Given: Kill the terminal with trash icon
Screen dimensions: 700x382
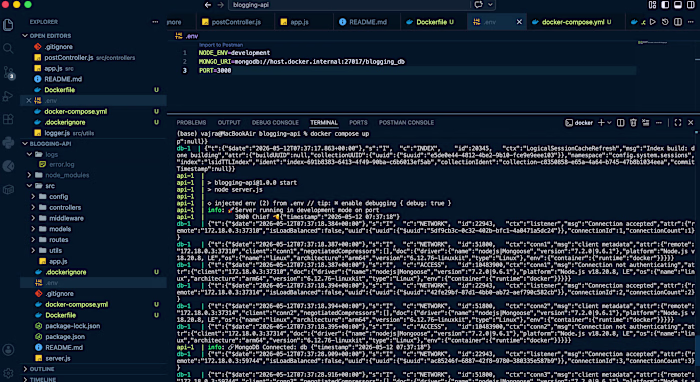Looking at the screenshot, I should pyautogui.click(x=633, y=123).
